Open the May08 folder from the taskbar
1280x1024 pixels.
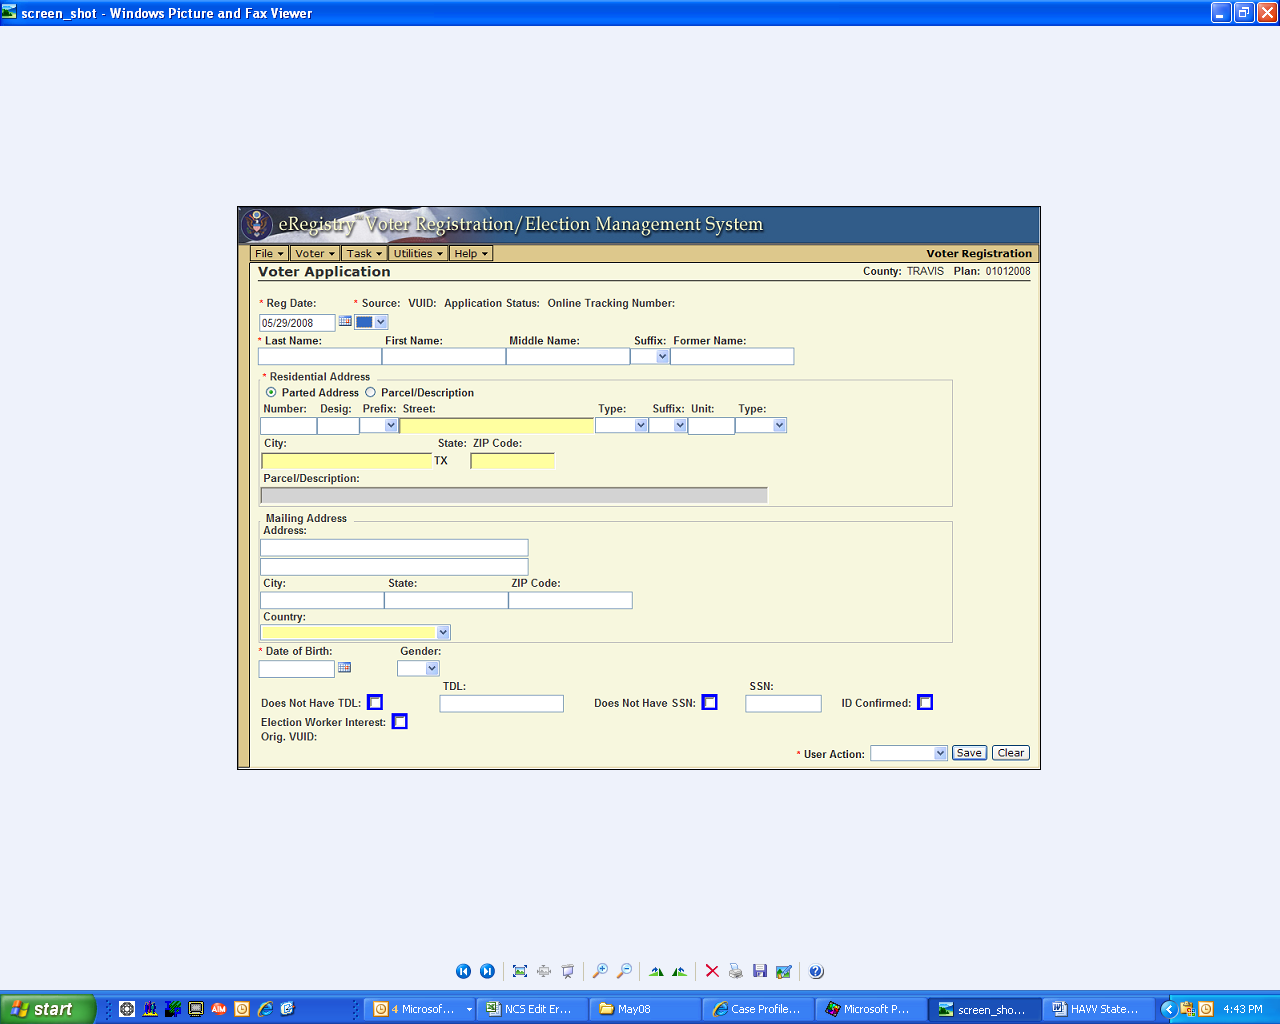click(x=645, y=1009)
